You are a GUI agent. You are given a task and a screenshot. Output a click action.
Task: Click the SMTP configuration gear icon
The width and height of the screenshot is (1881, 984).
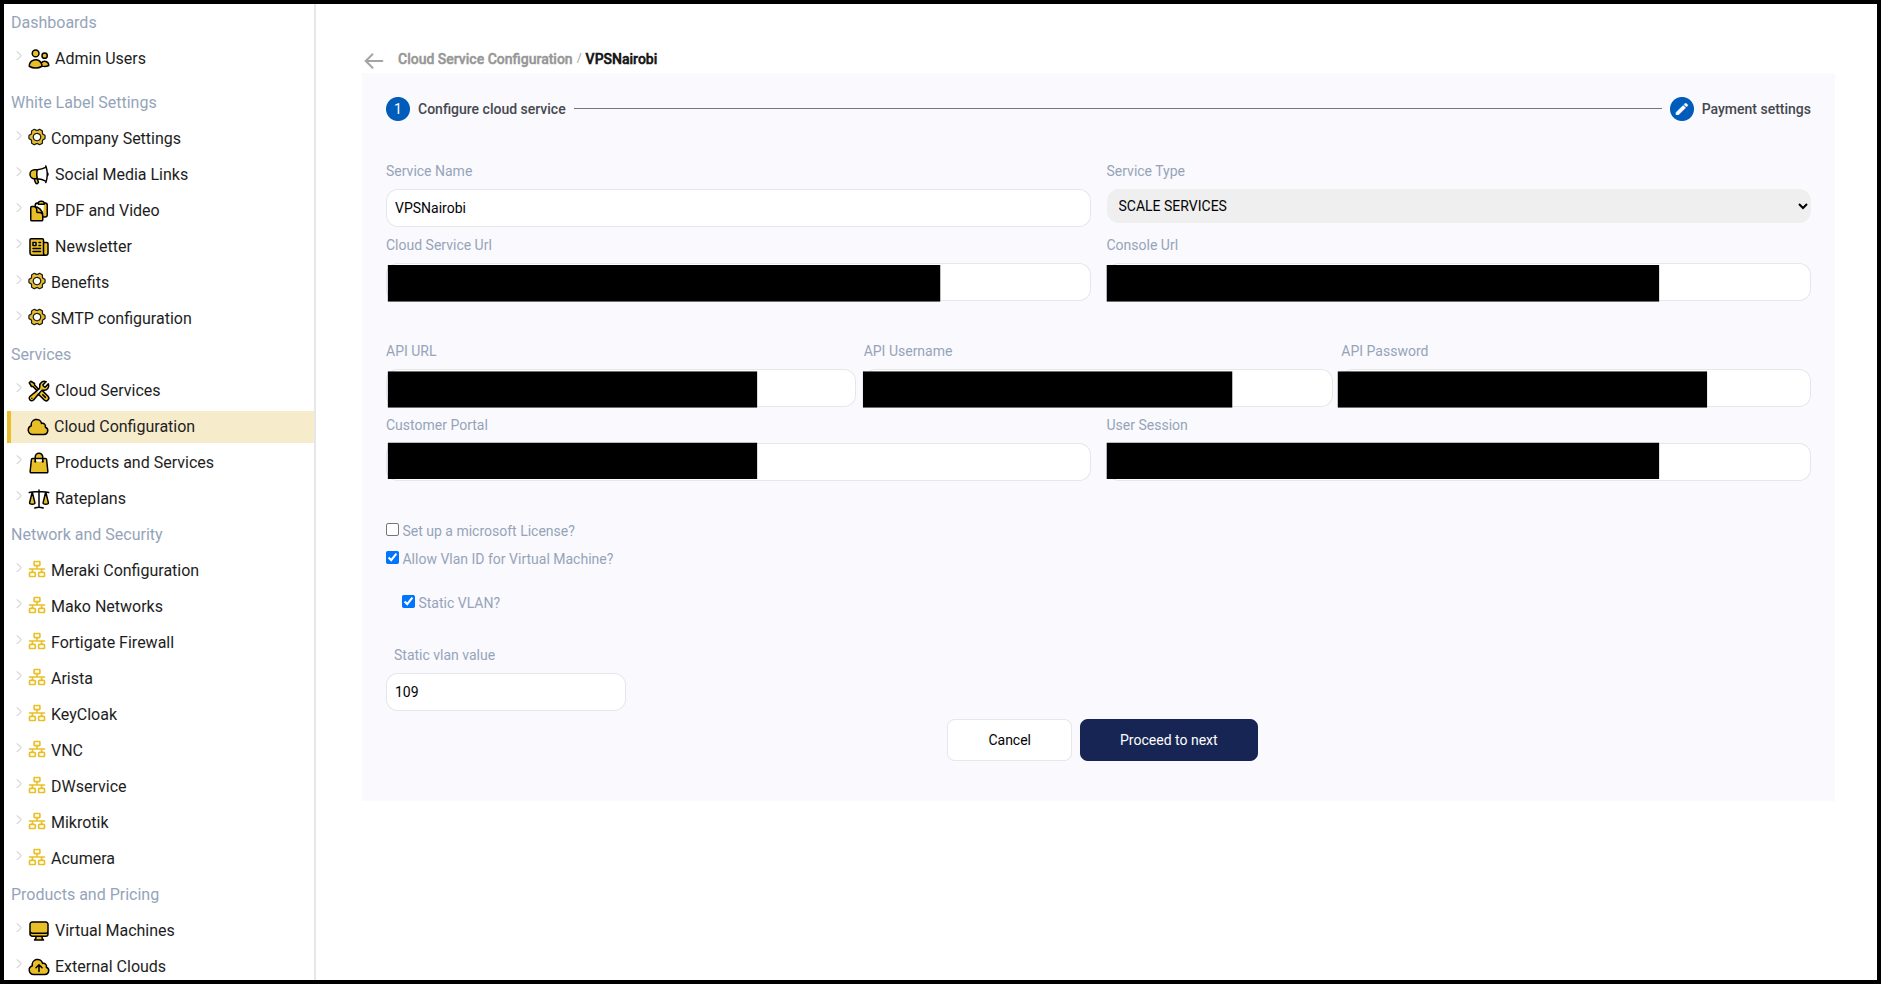click(x=37, y=317)
